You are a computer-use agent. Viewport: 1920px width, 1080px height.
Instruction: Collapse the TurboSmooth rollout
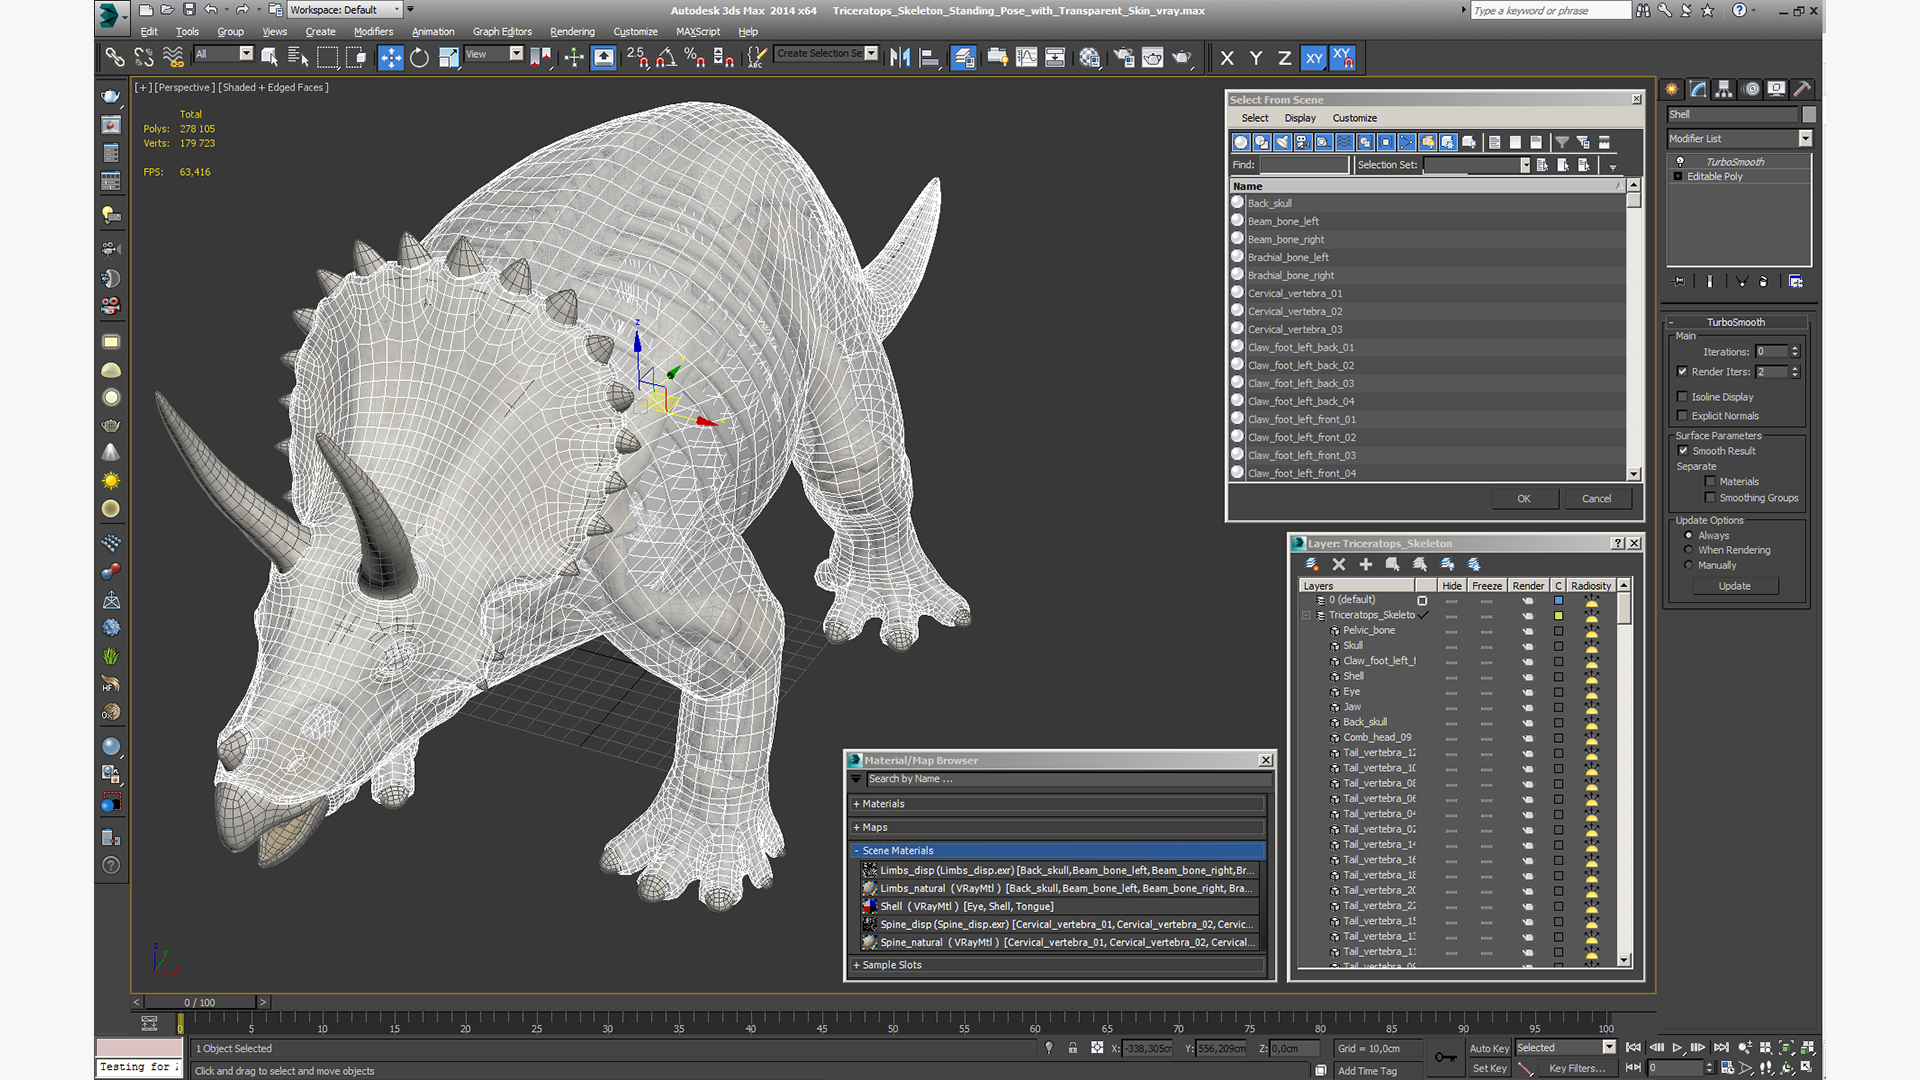pyautogui.click(x=1736, y=322)
